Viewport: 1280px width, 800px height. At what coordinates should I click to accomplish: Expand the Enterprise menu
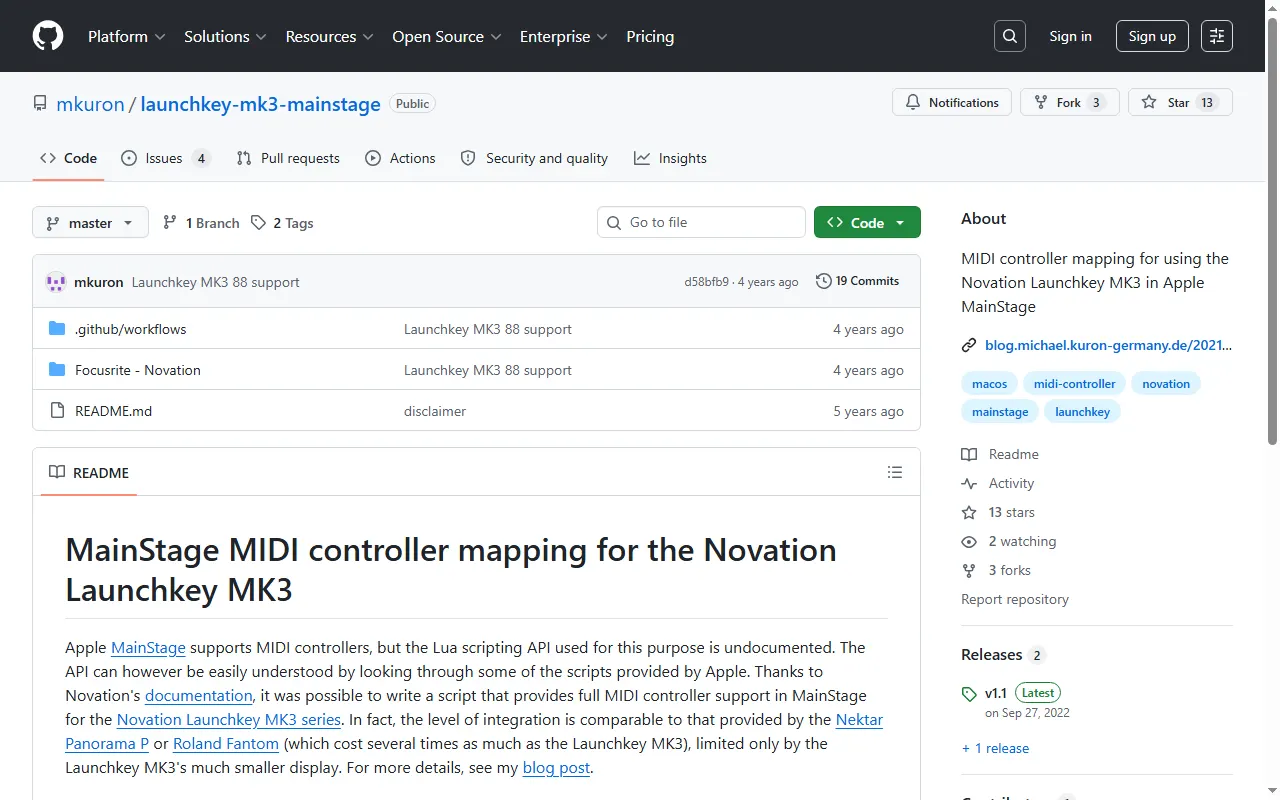coord(564,36)
